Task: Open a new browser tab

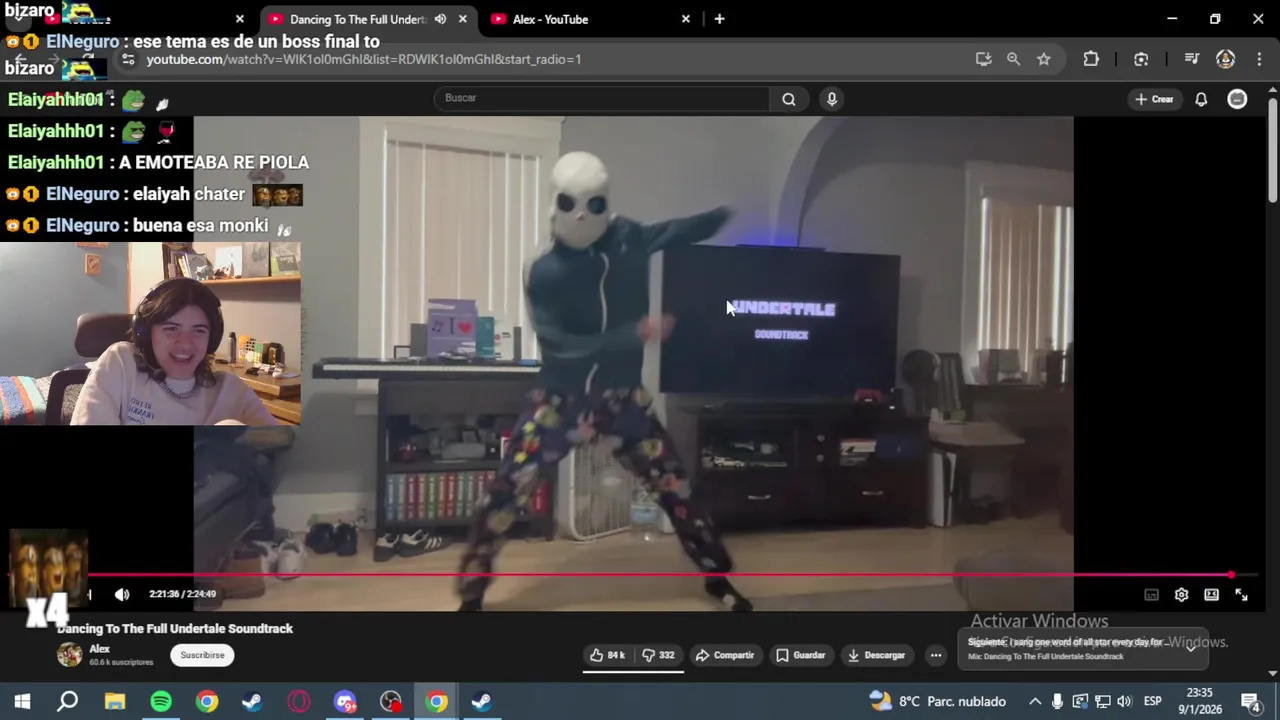Action: click(719, 19)
